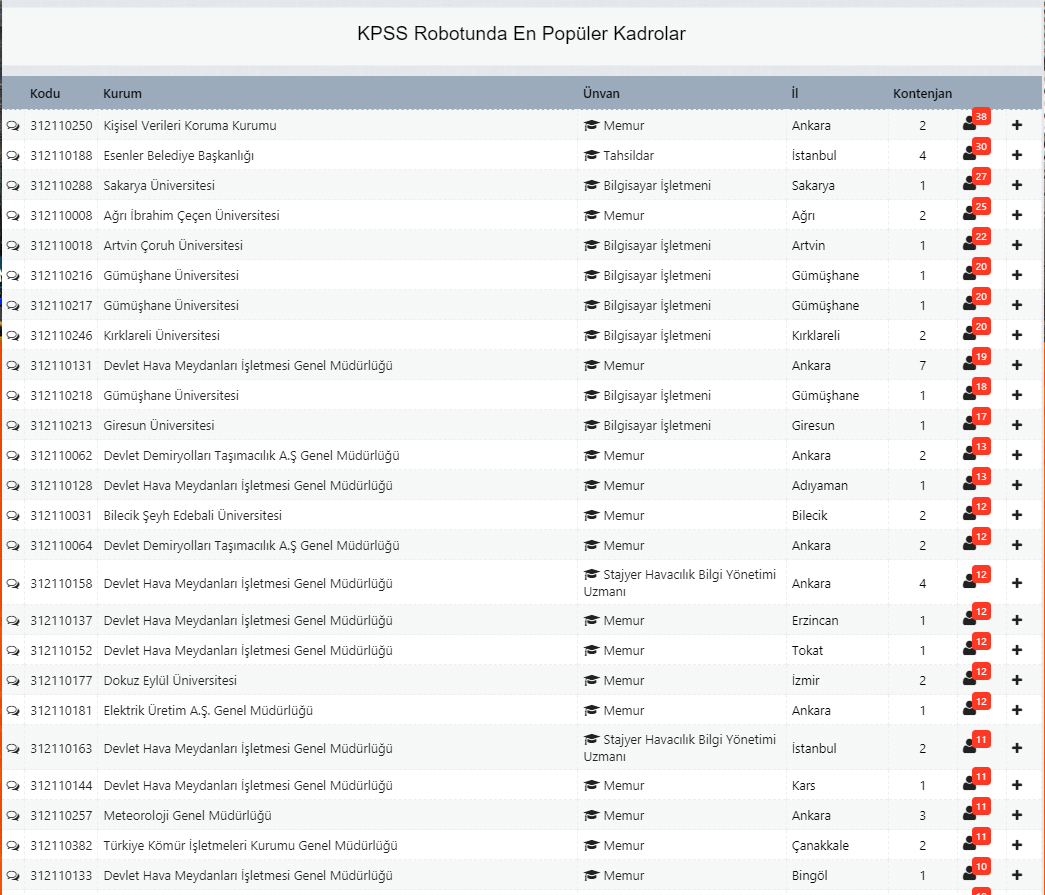Click the comment icon beside code 312110133
Viewport: 1045px width, 895px height.
[13, 875]
